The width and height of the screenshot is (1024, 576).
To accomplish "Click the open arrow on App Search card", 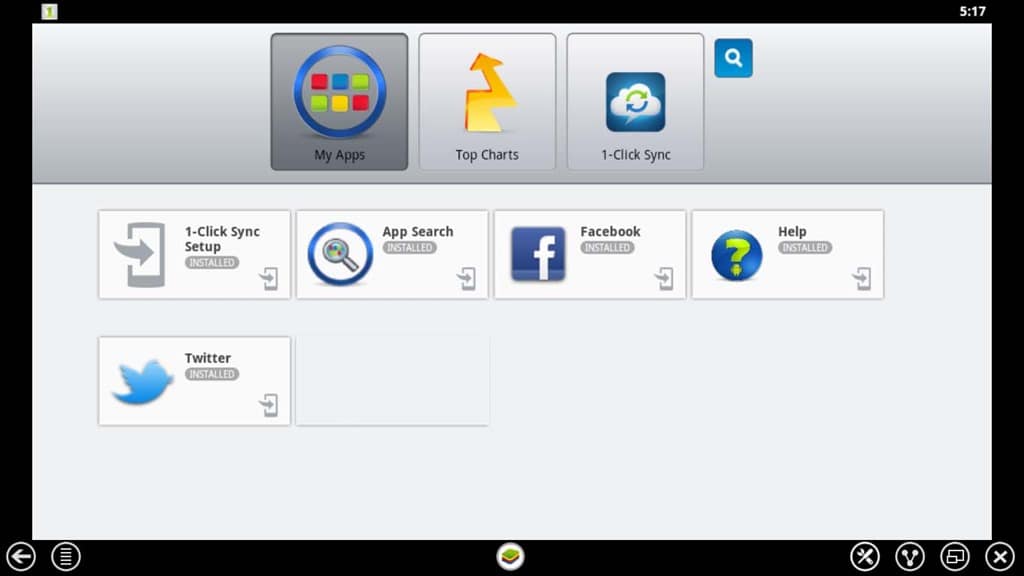I will [467, 279].
